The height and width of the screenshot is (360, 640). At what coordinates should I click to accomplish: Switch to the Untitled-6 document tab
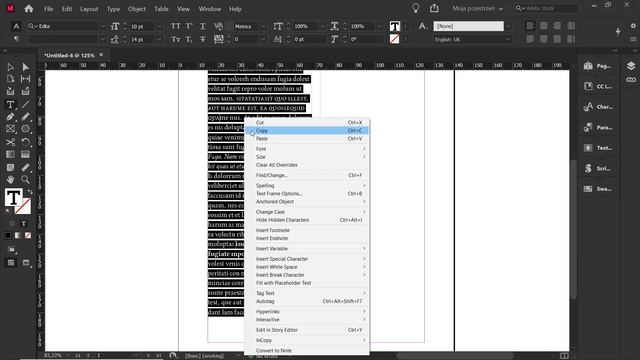click(x=69, y=55)
